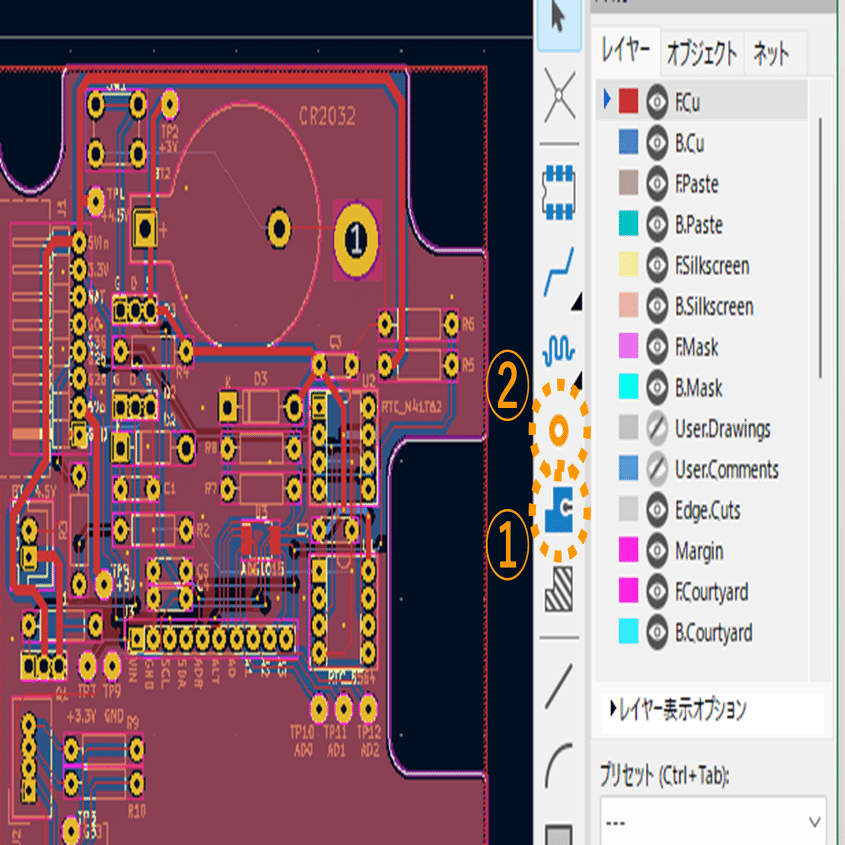Open tune length tool flyout arrow

click(578, 379)
